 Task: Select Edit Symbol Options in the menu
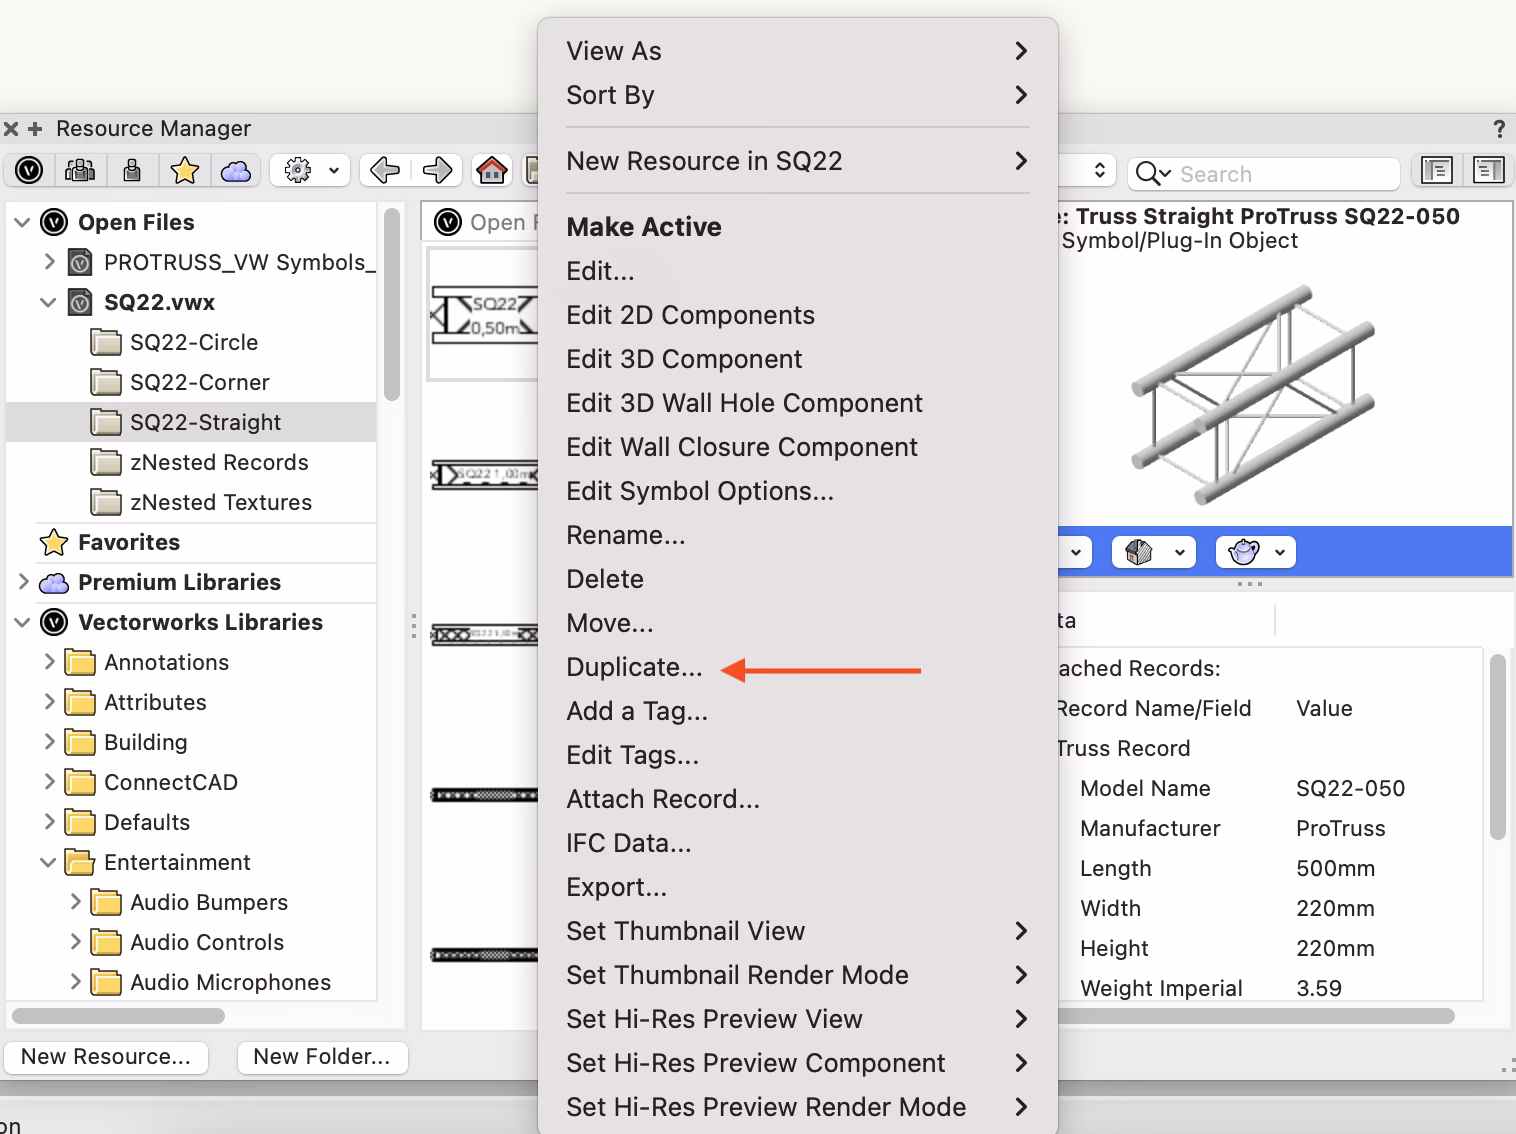(700, 490)
